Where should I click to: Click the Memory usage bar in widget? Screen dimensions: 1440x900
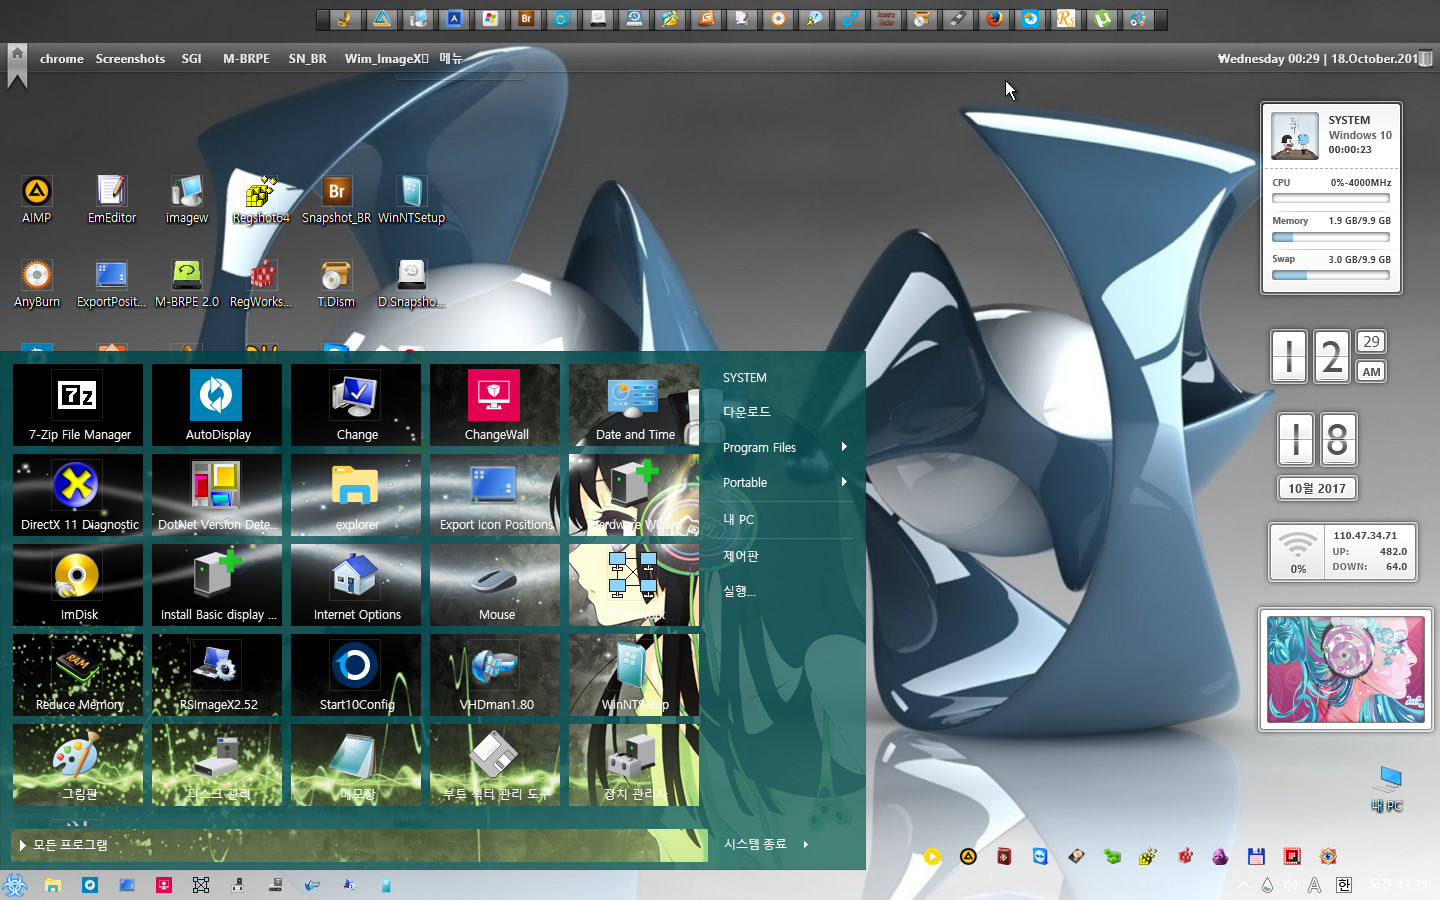pyautogui.click(x=1331, y=237)
